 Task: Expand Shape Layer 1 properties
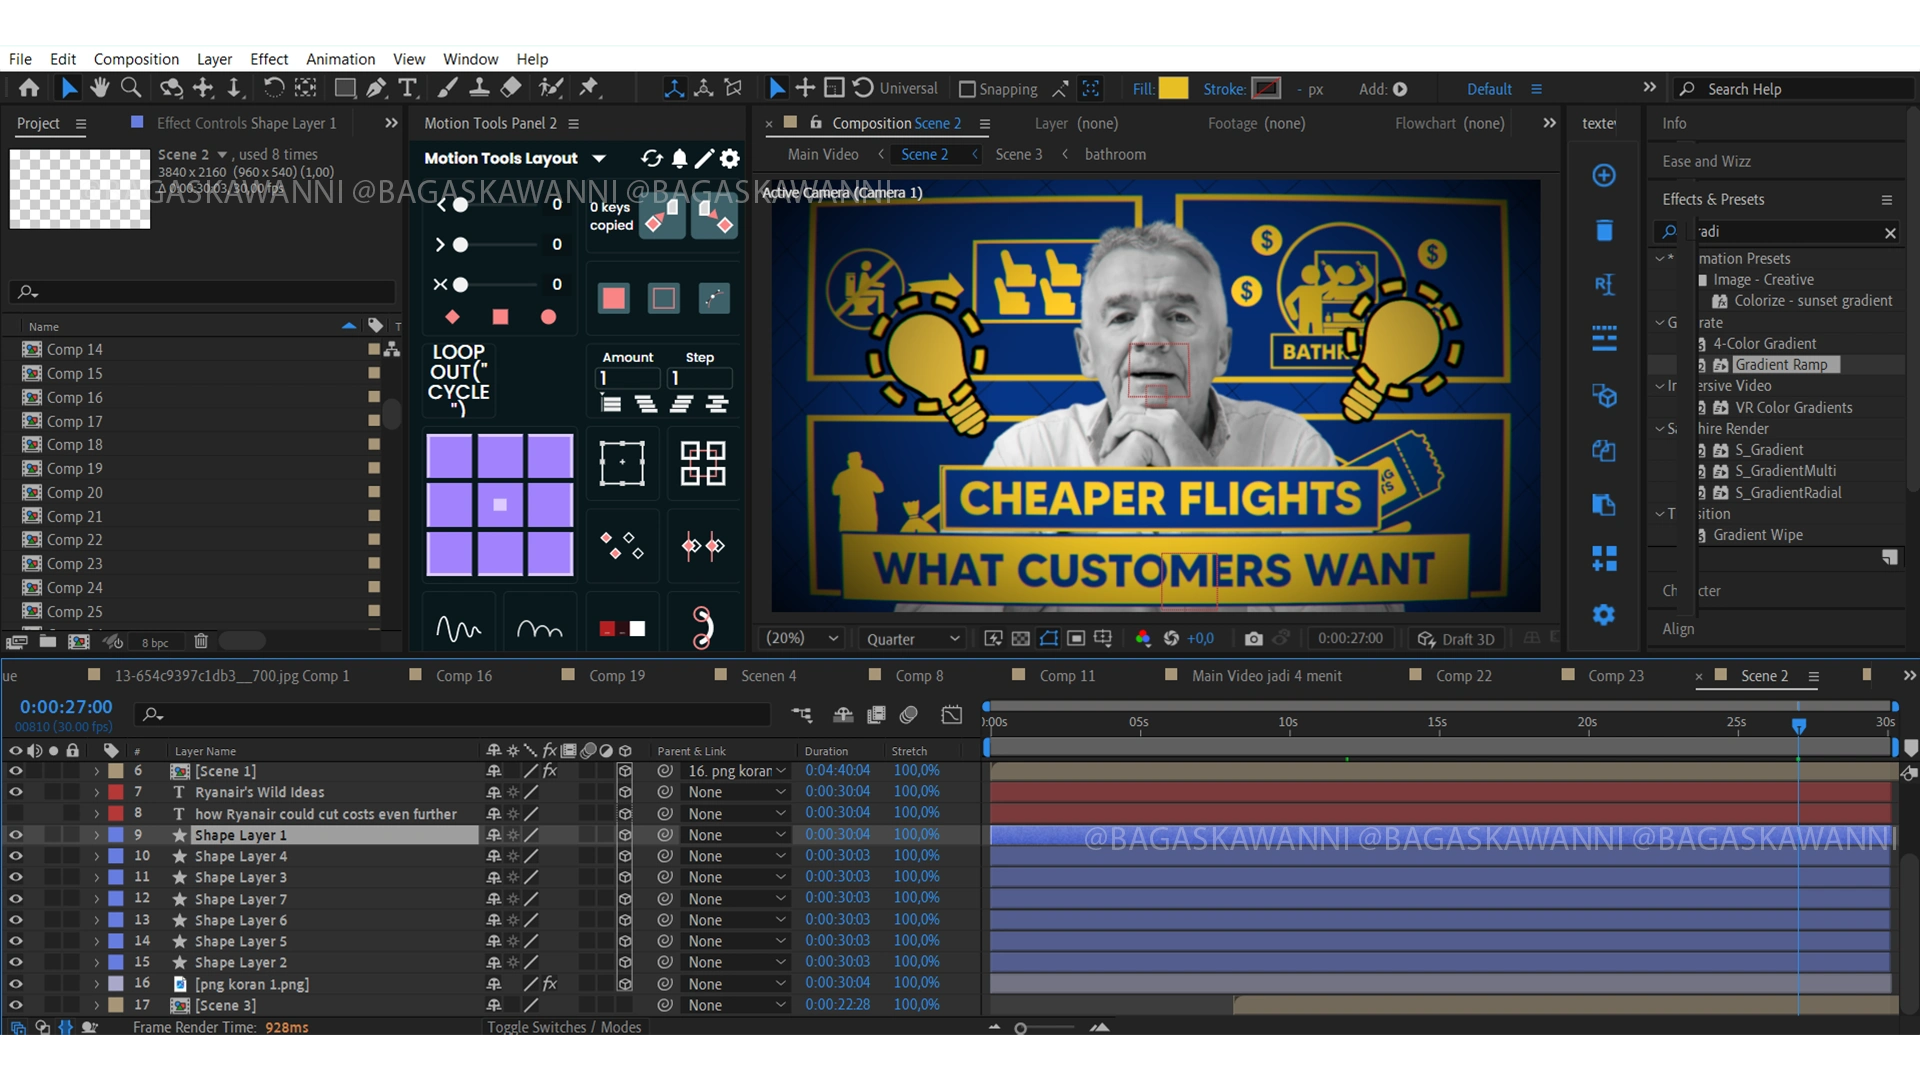coord(97,835)
